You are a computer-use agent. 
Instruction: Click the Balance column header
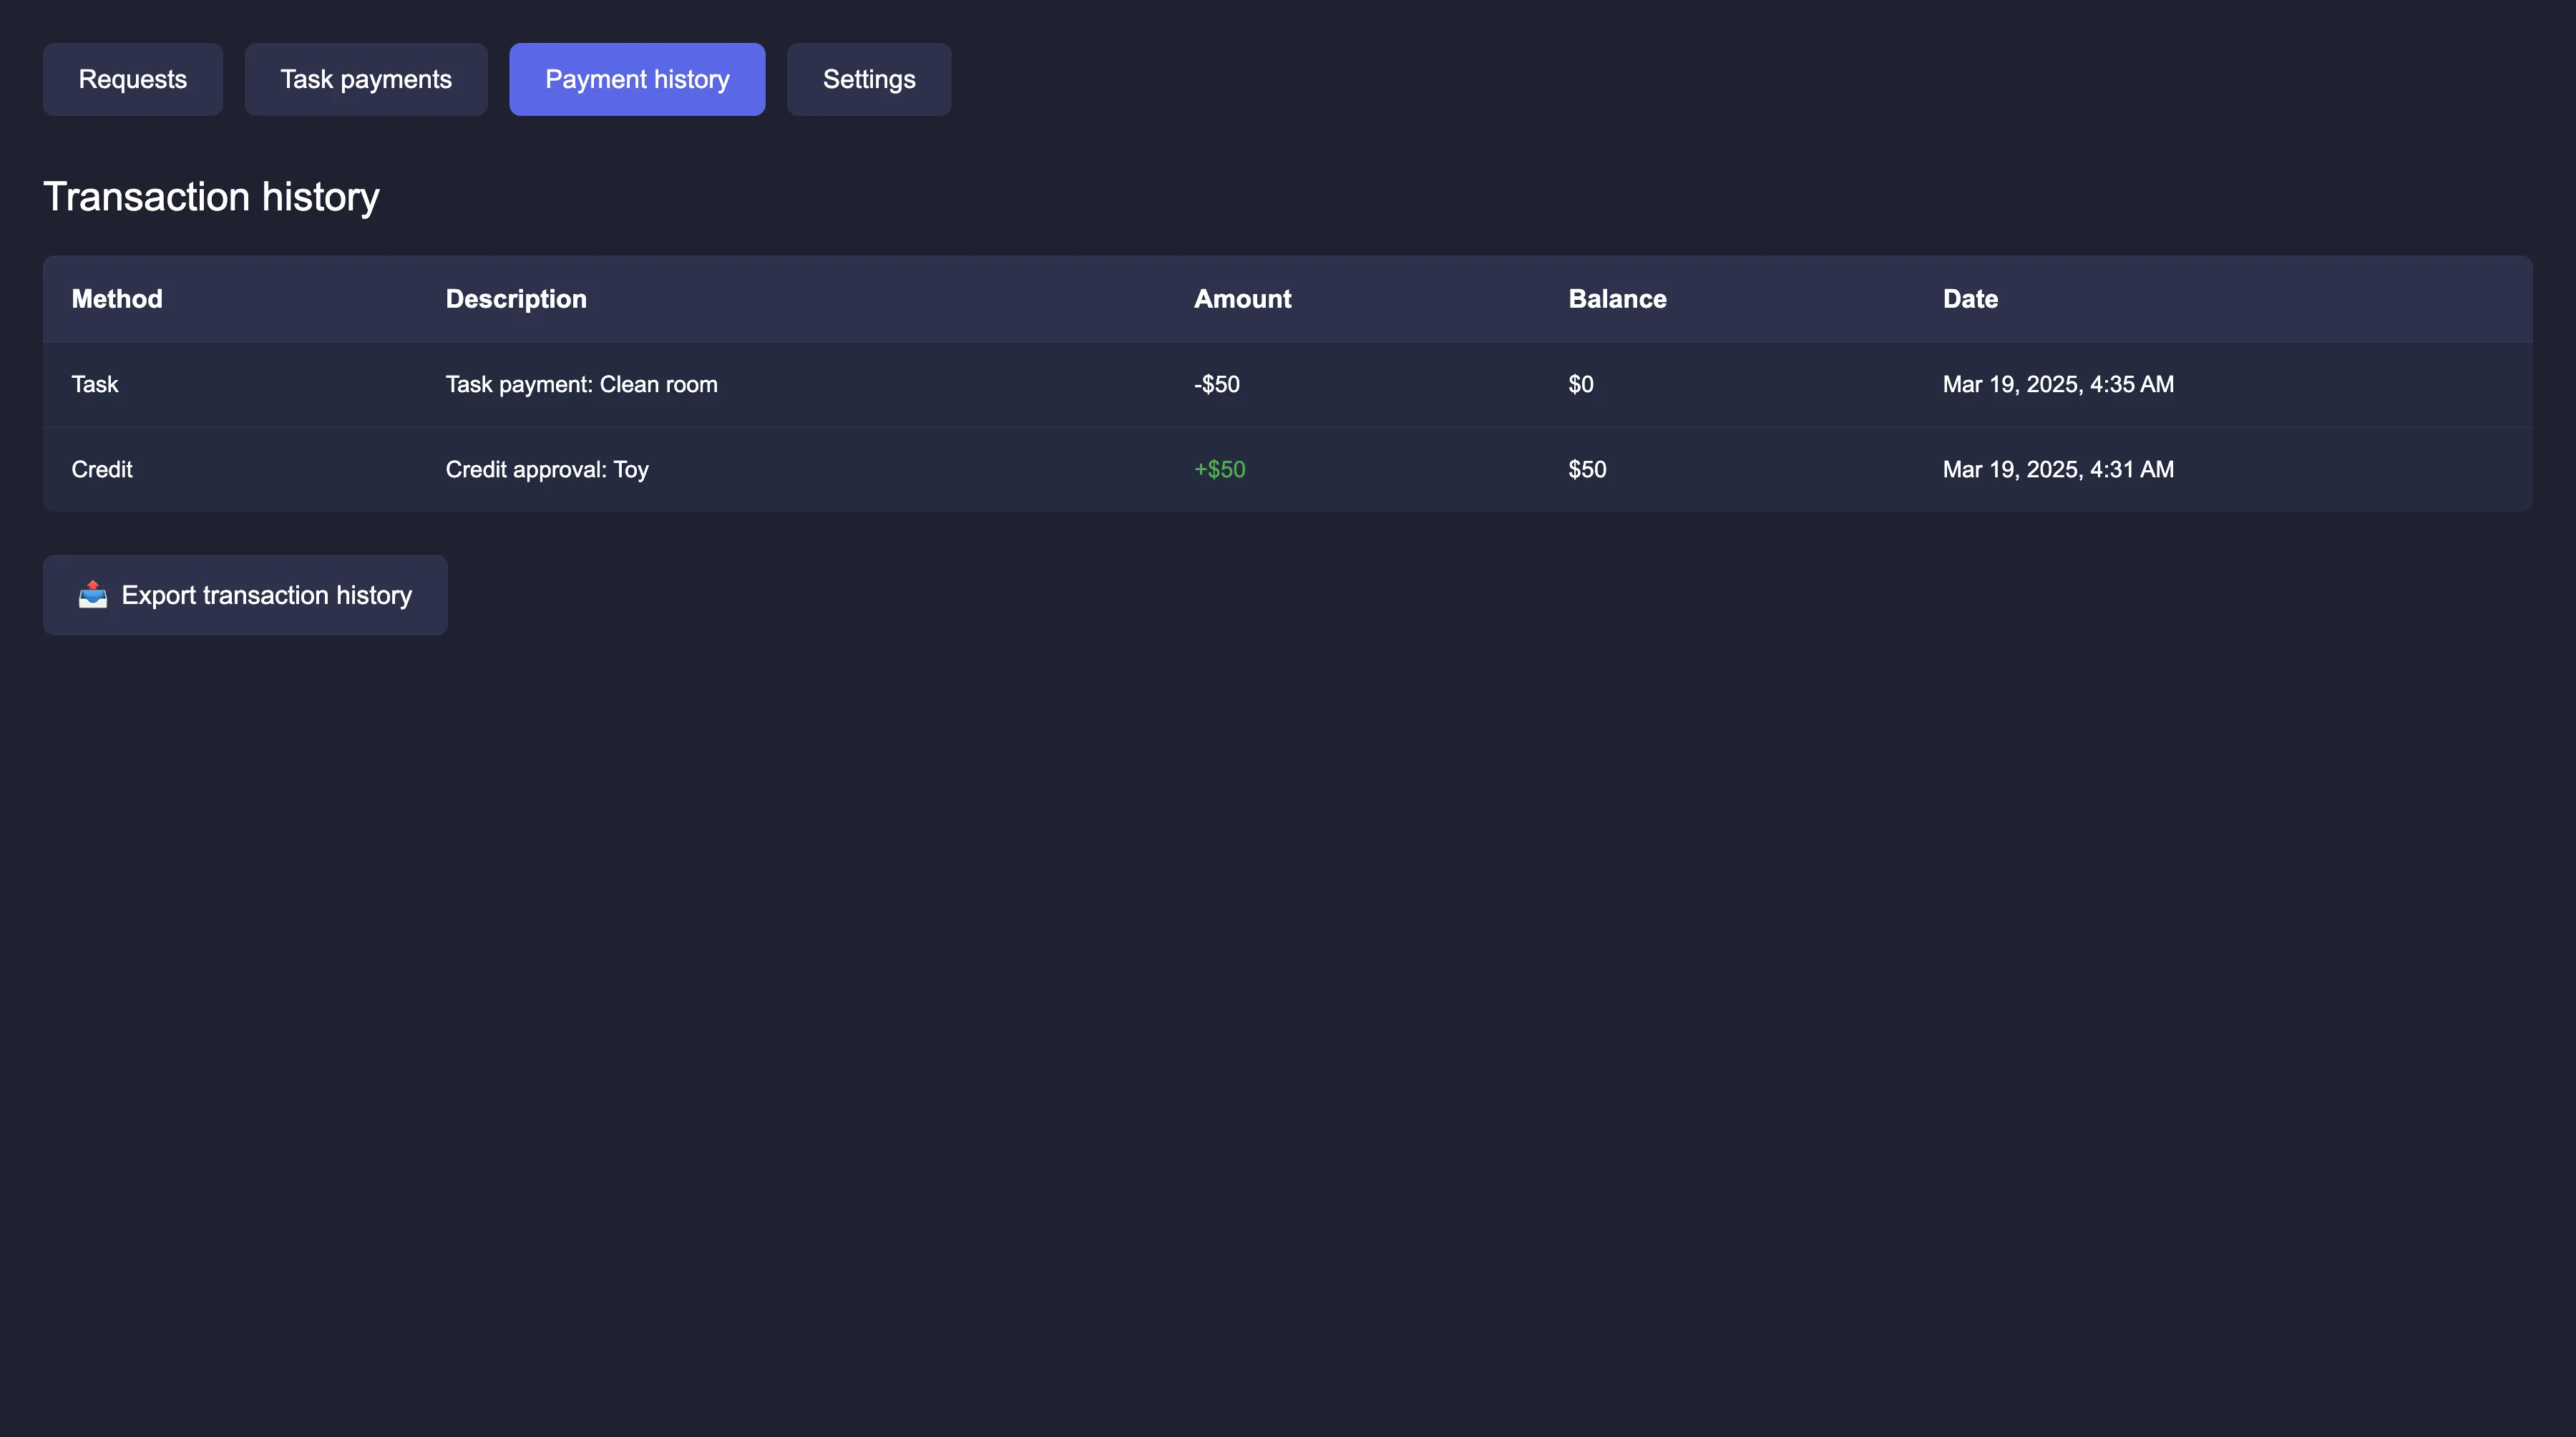pyautogui.click(x=1617, y=299)
